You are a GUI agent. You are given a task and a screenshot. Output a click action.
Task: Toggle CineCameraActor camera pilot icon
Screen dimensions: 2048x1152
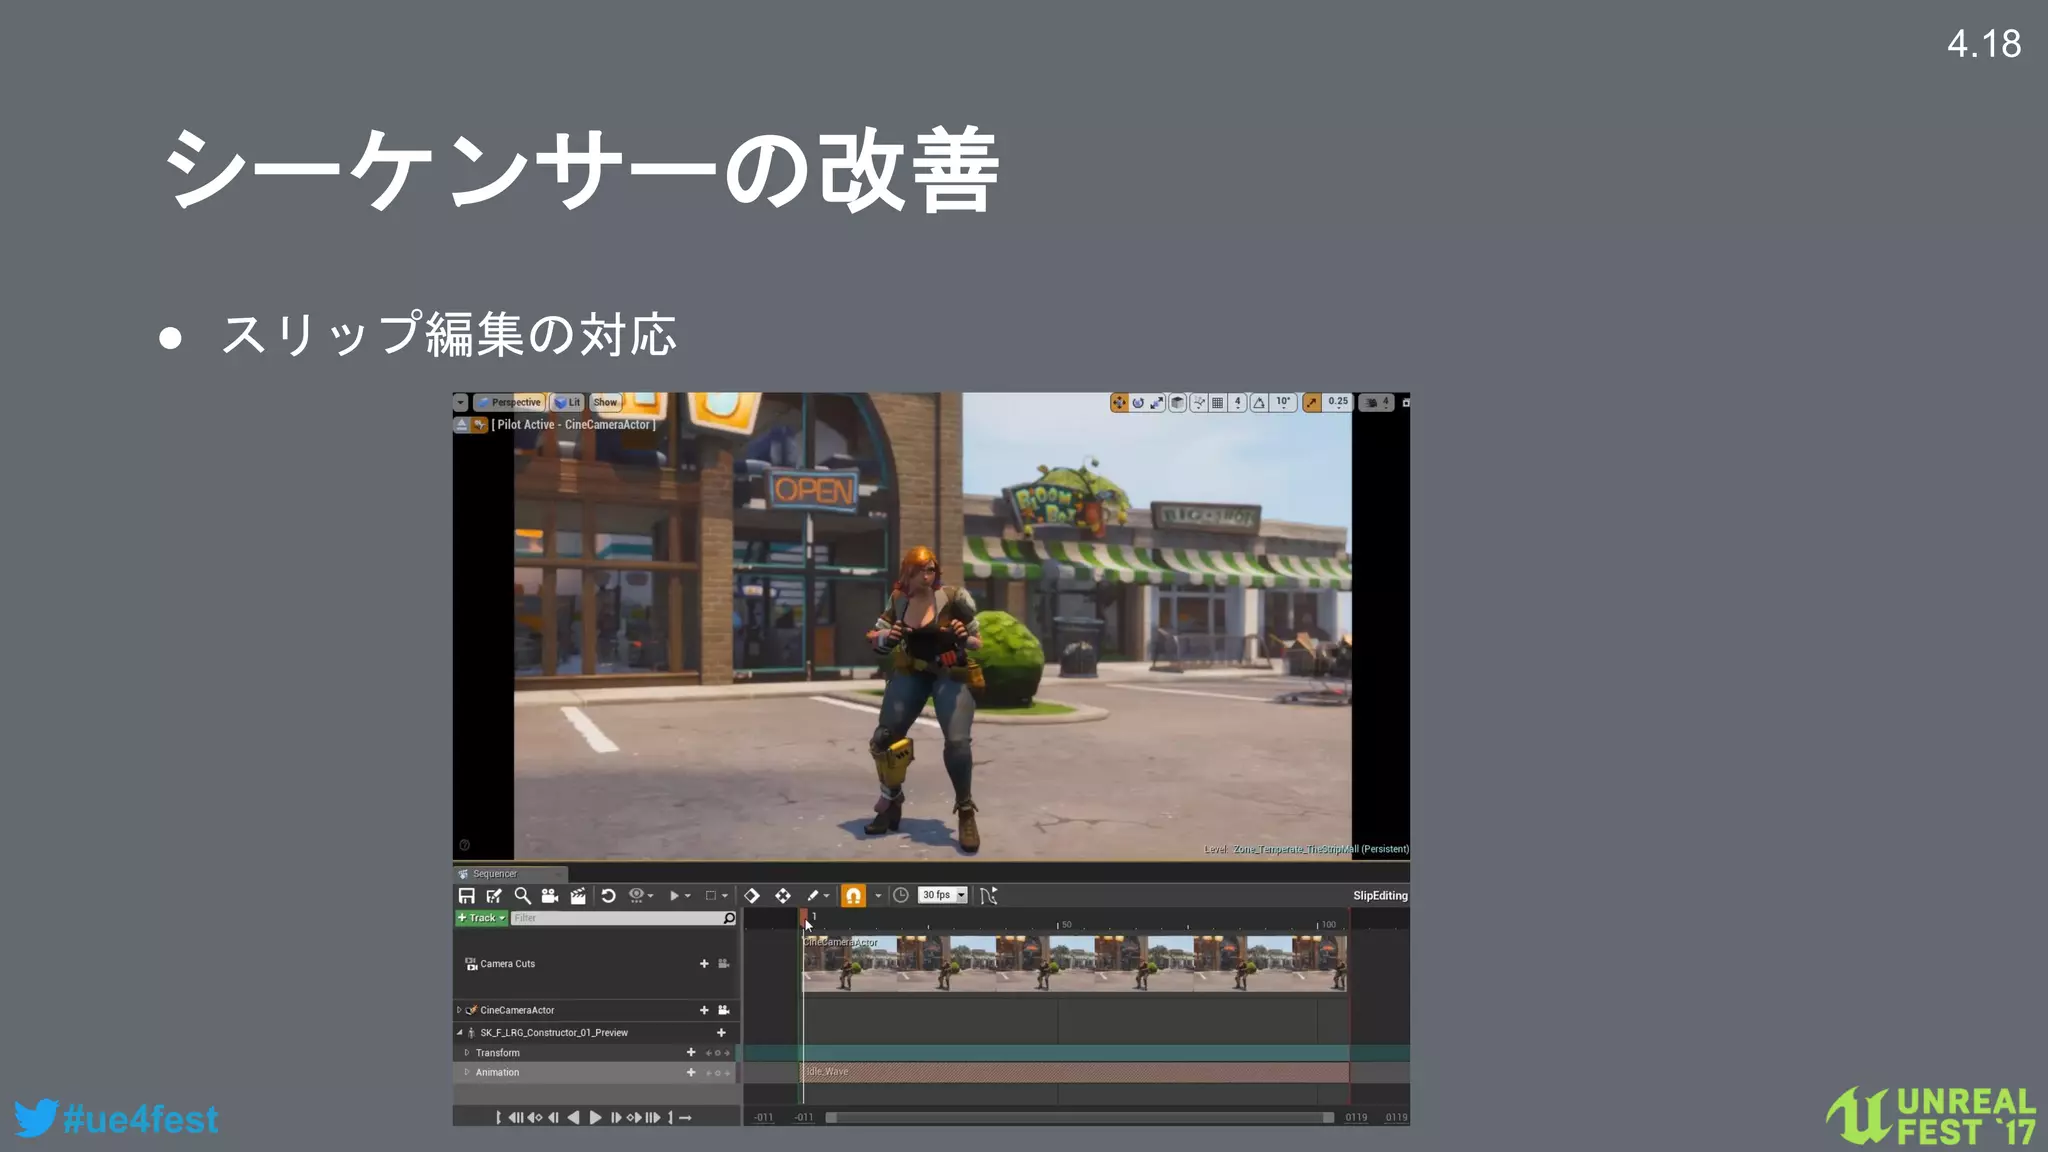724,1010
